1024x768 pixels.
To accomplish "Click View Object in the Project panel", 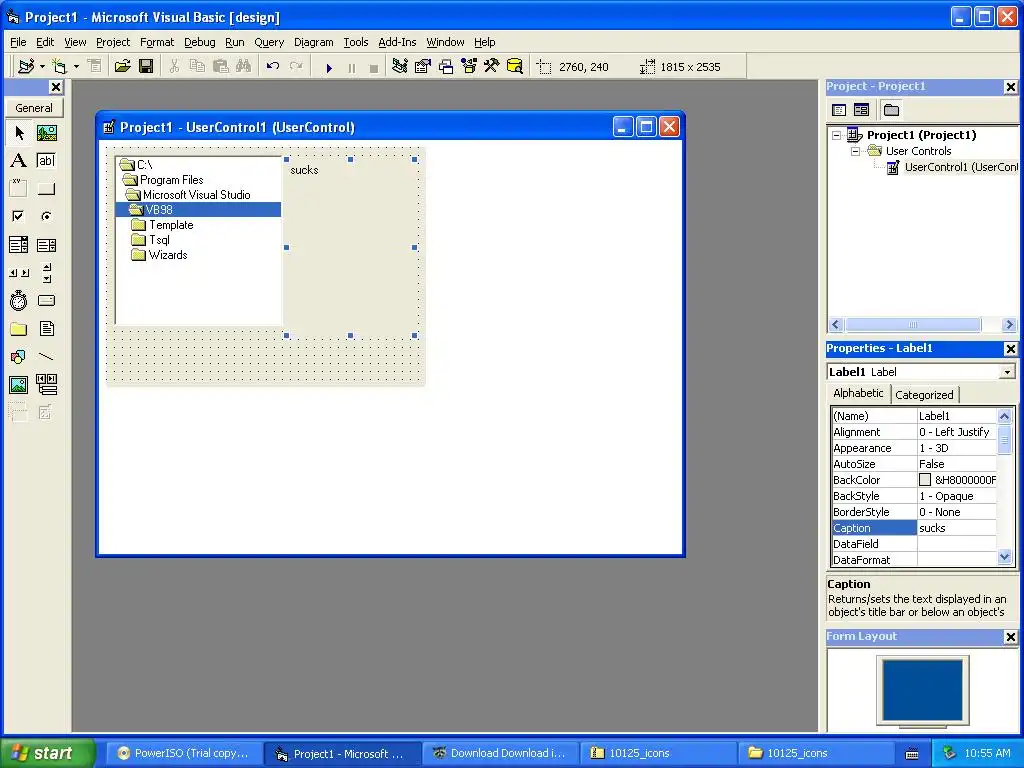I will pyautogui.click(x=861, y=110).
